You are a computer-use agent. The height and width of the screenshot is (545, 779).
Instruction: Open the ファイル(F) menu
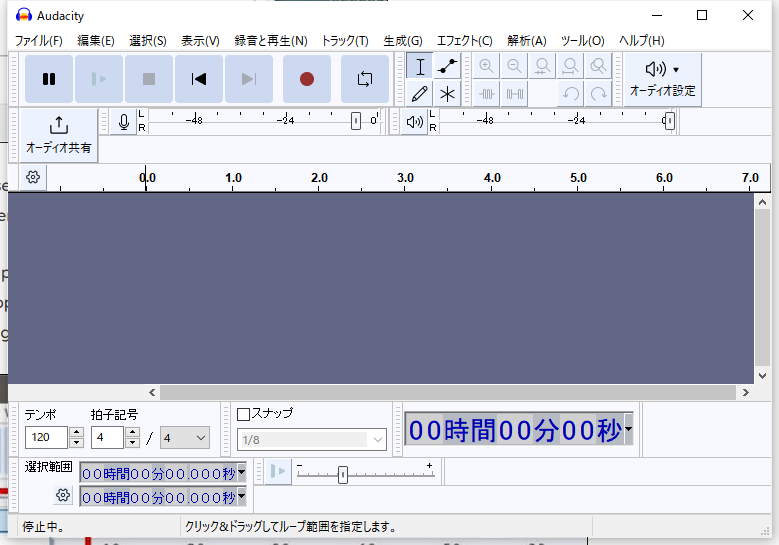[39, 41]
